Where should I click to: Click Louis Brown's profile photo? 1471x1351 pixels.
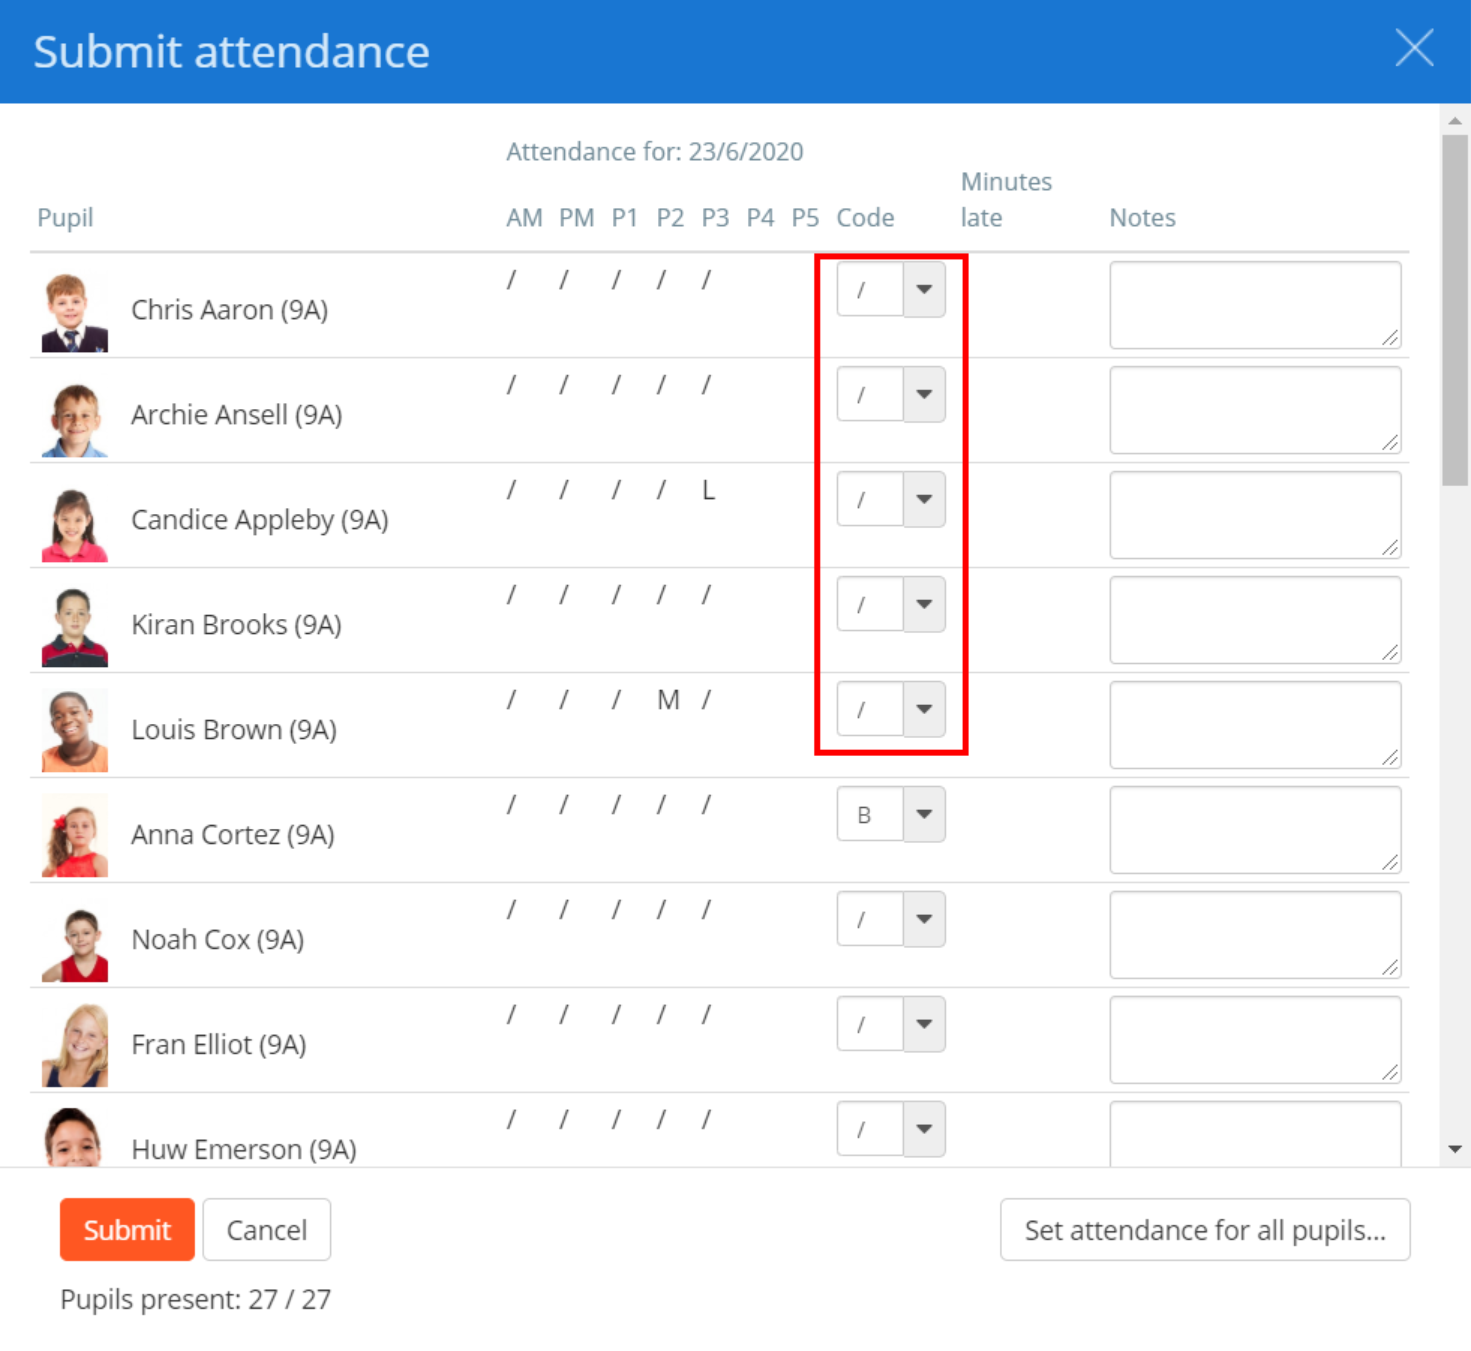73,729
